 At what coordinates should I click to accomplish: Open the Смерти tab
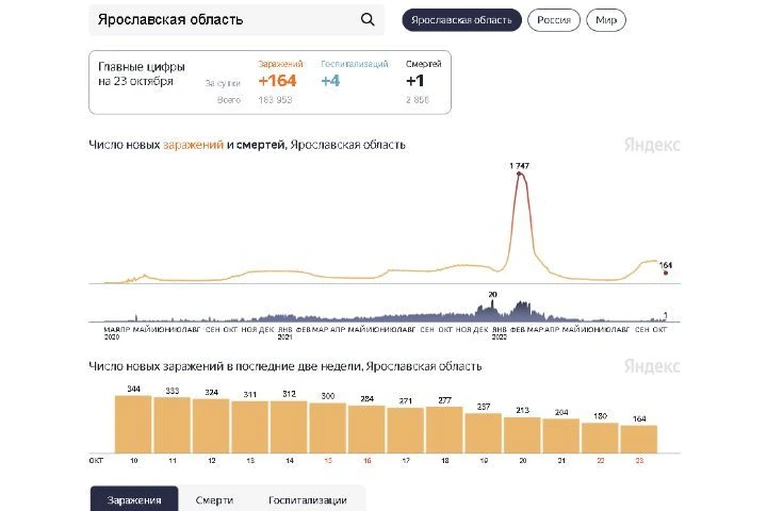tap(214, 500)
